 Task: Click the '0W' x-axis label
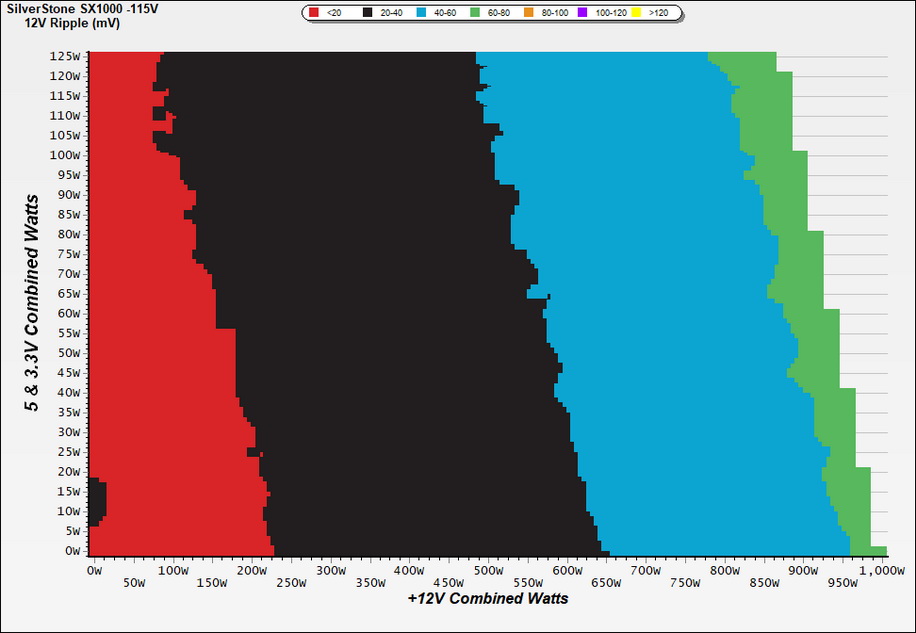click(x=93, y=571)
